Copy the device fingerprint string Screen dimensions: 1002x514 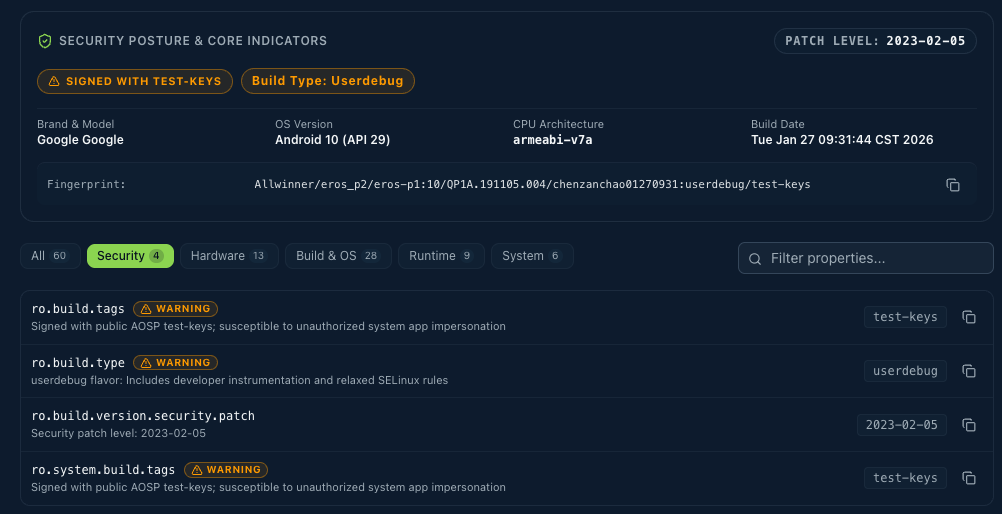[x=953, y=185]
